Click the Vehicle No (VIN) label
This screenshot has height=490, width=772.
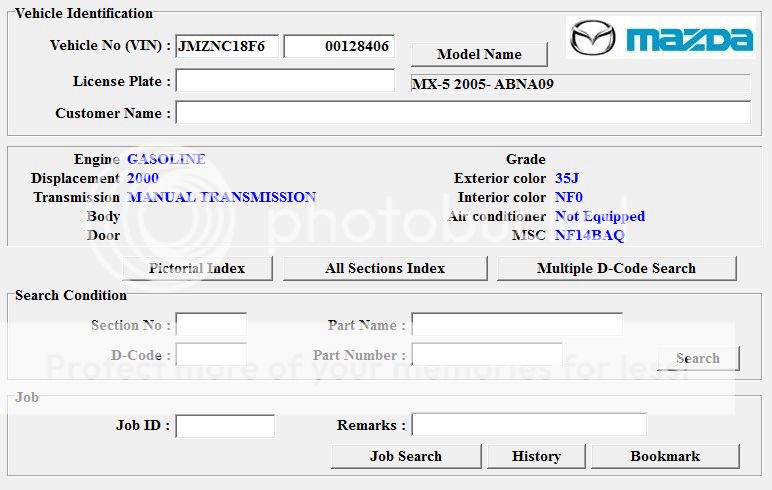pyautogui.click(x=110, y=46)
